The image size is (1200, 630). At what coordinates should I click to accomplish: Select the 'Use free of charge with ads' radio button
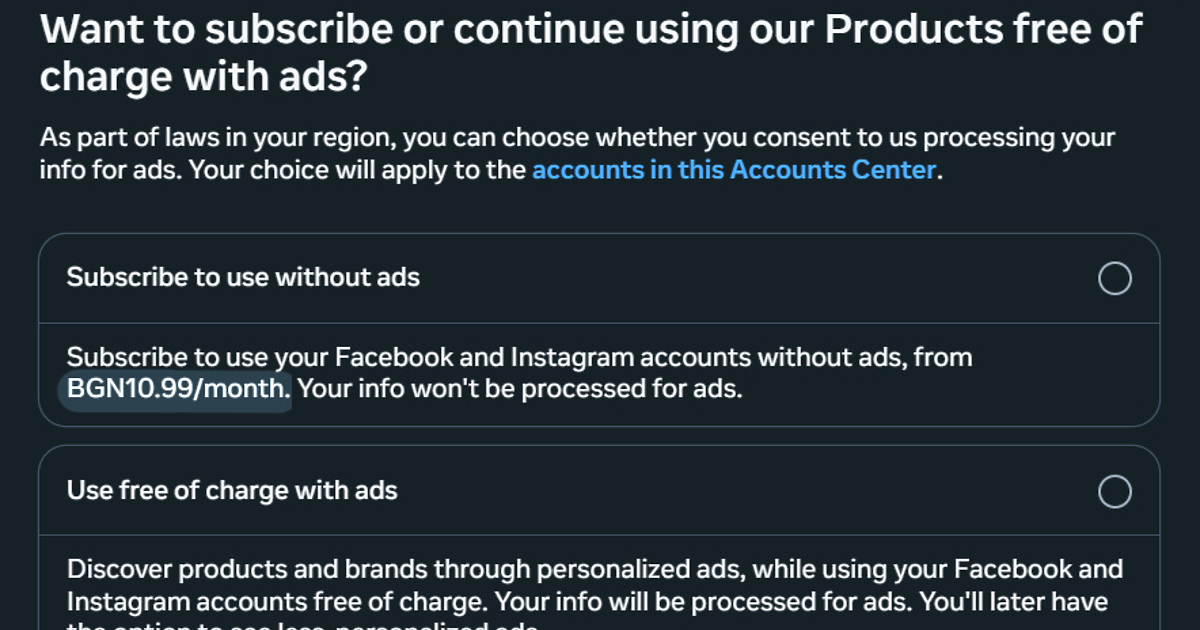click(x=1114, y=490)
